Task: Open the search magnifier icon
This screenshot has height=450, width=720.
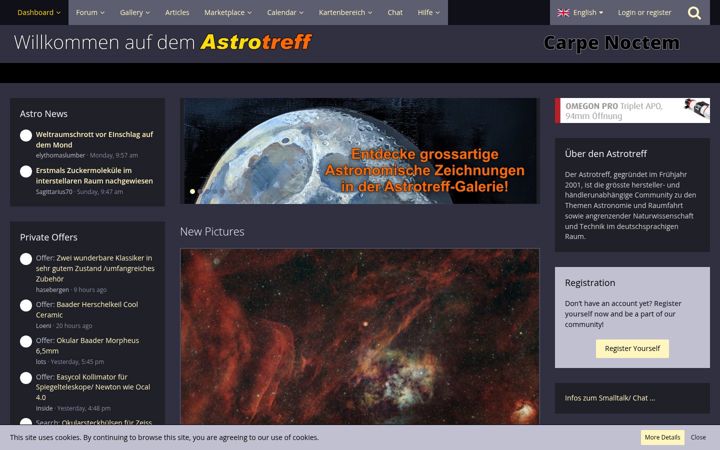Action: point(694,13)
